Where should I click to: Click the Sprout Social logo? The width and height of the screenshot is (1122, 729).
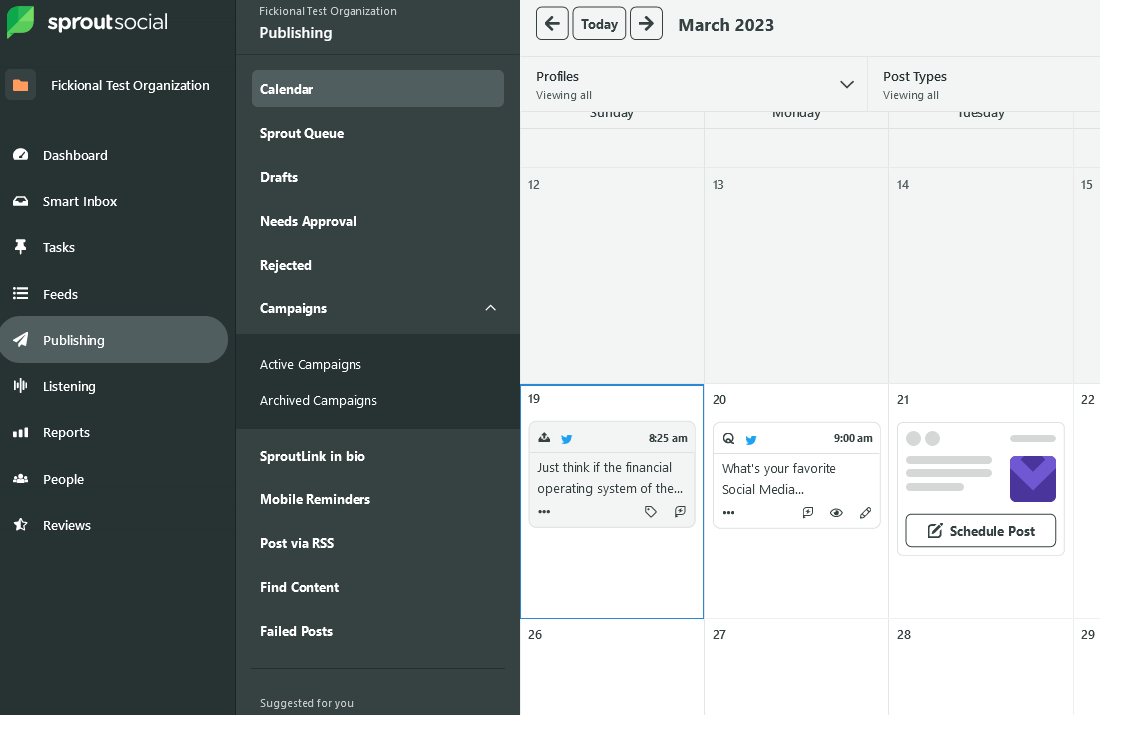(x=88, y=22)
